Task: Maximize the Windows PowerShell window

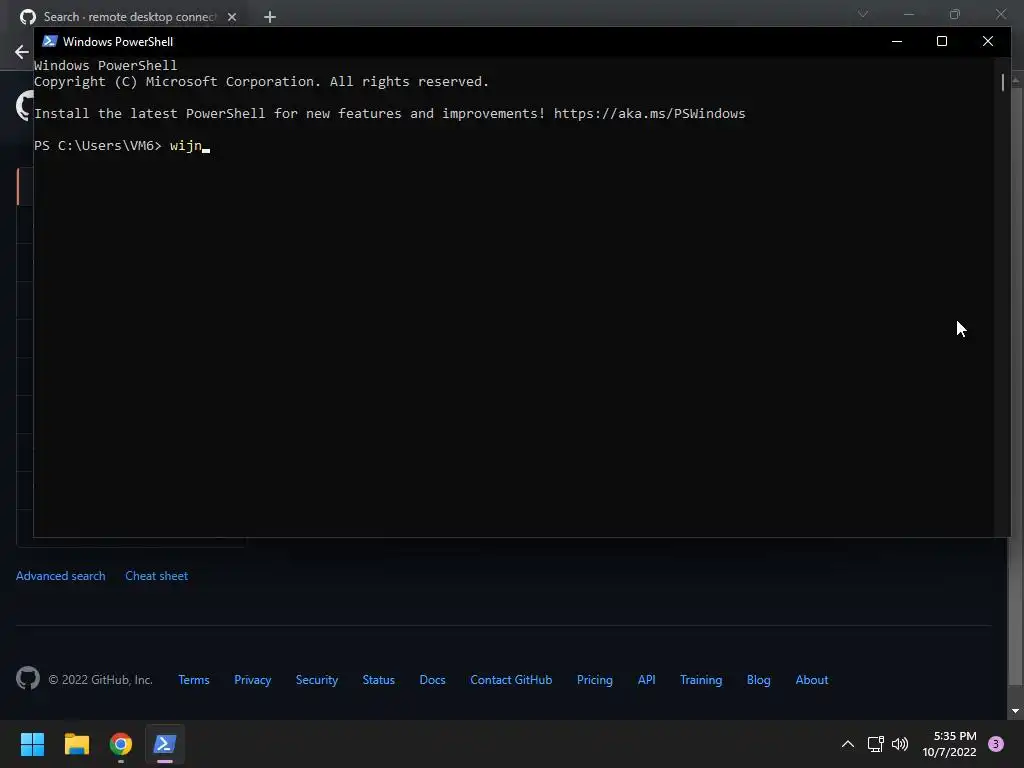Action: click(942, 41)
